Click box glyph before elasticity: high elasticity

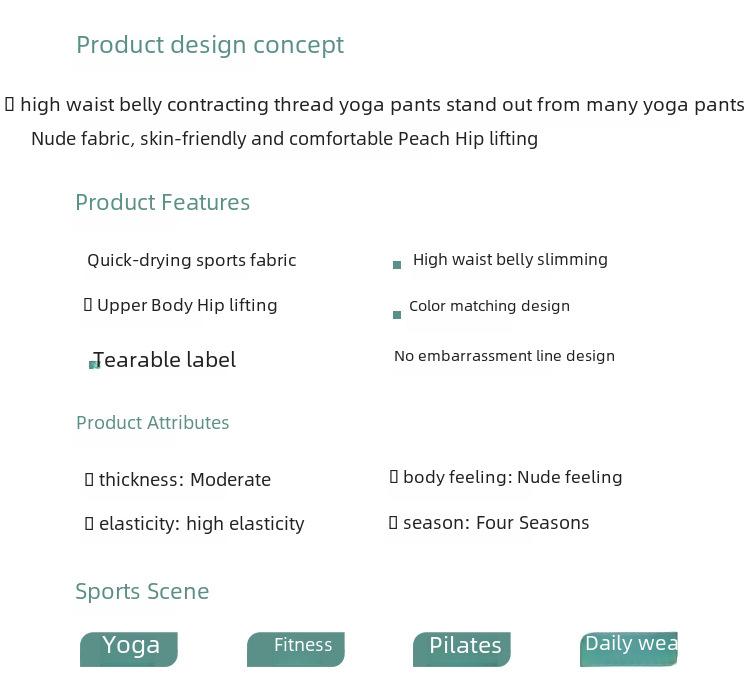pyautogui.click(x=89, y=524)
